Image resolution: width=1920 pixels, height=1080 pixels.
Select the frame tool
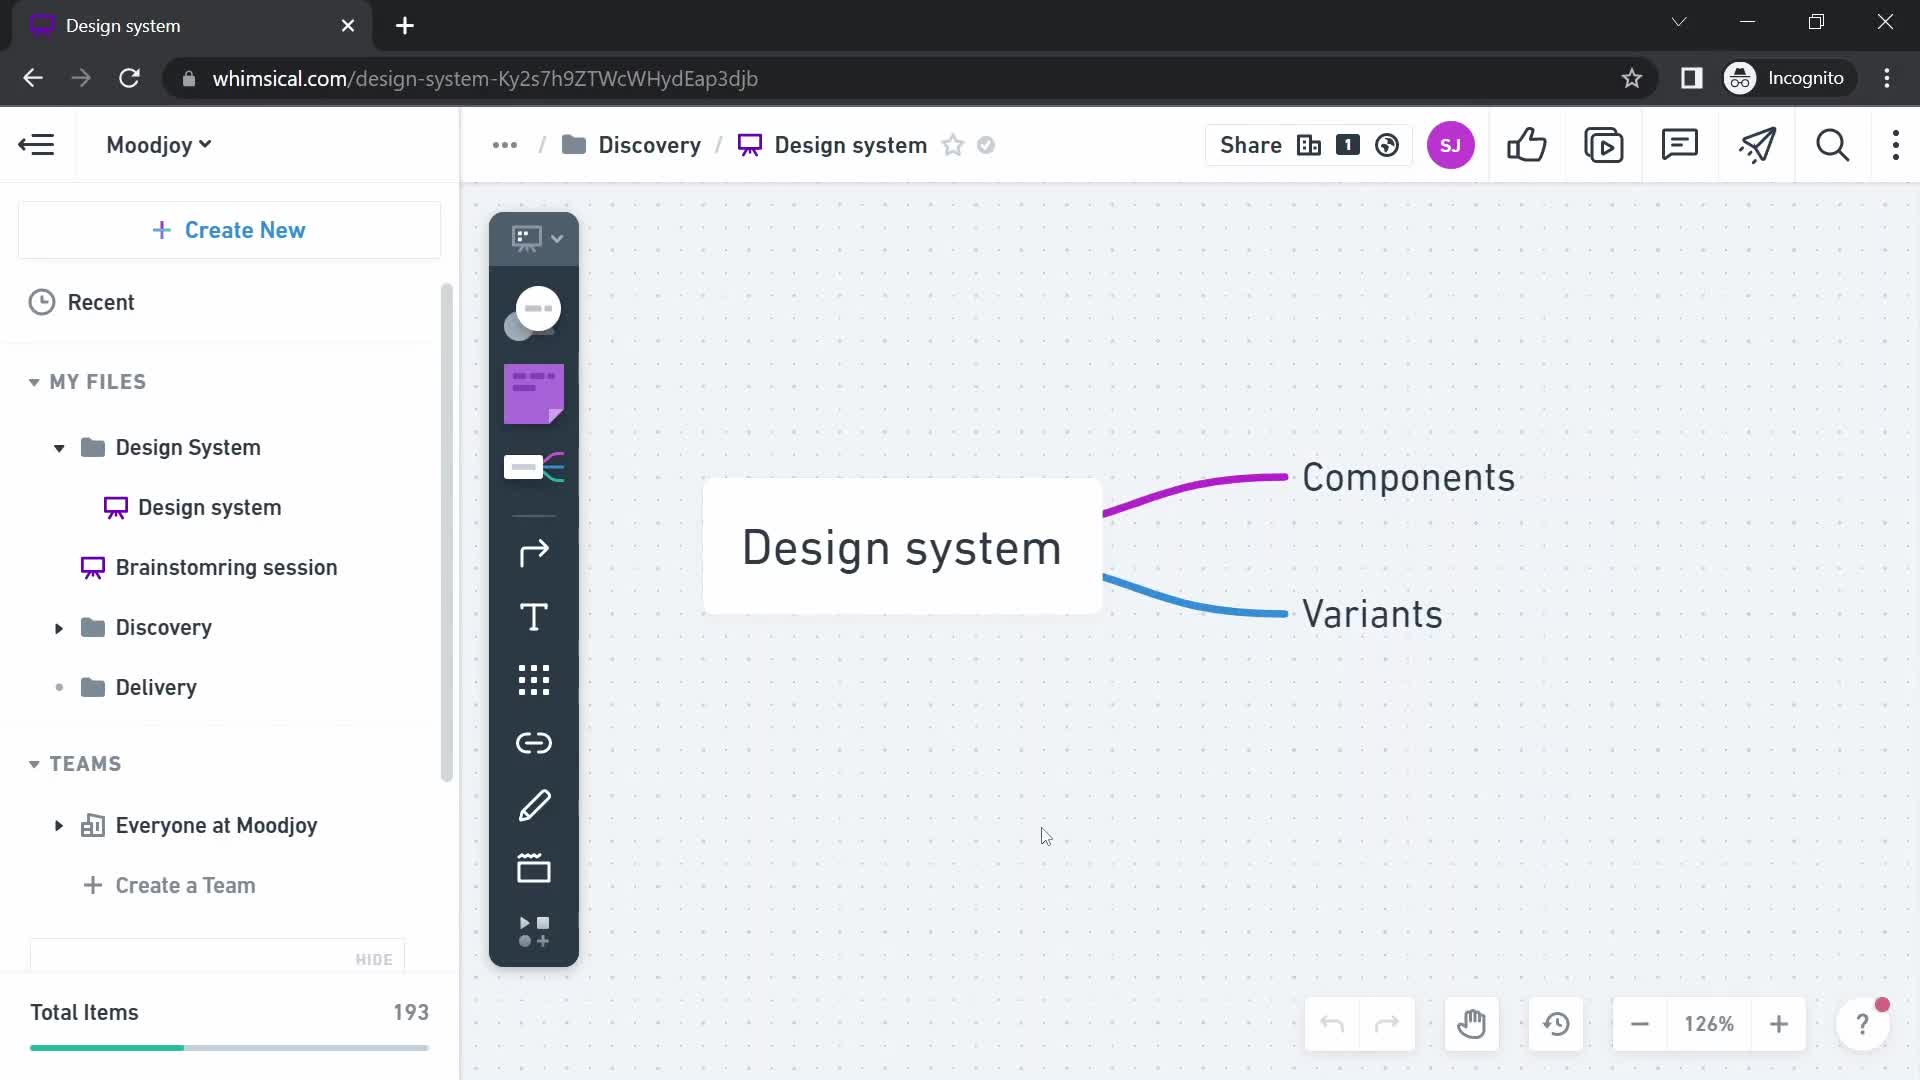tap(534, 870)
